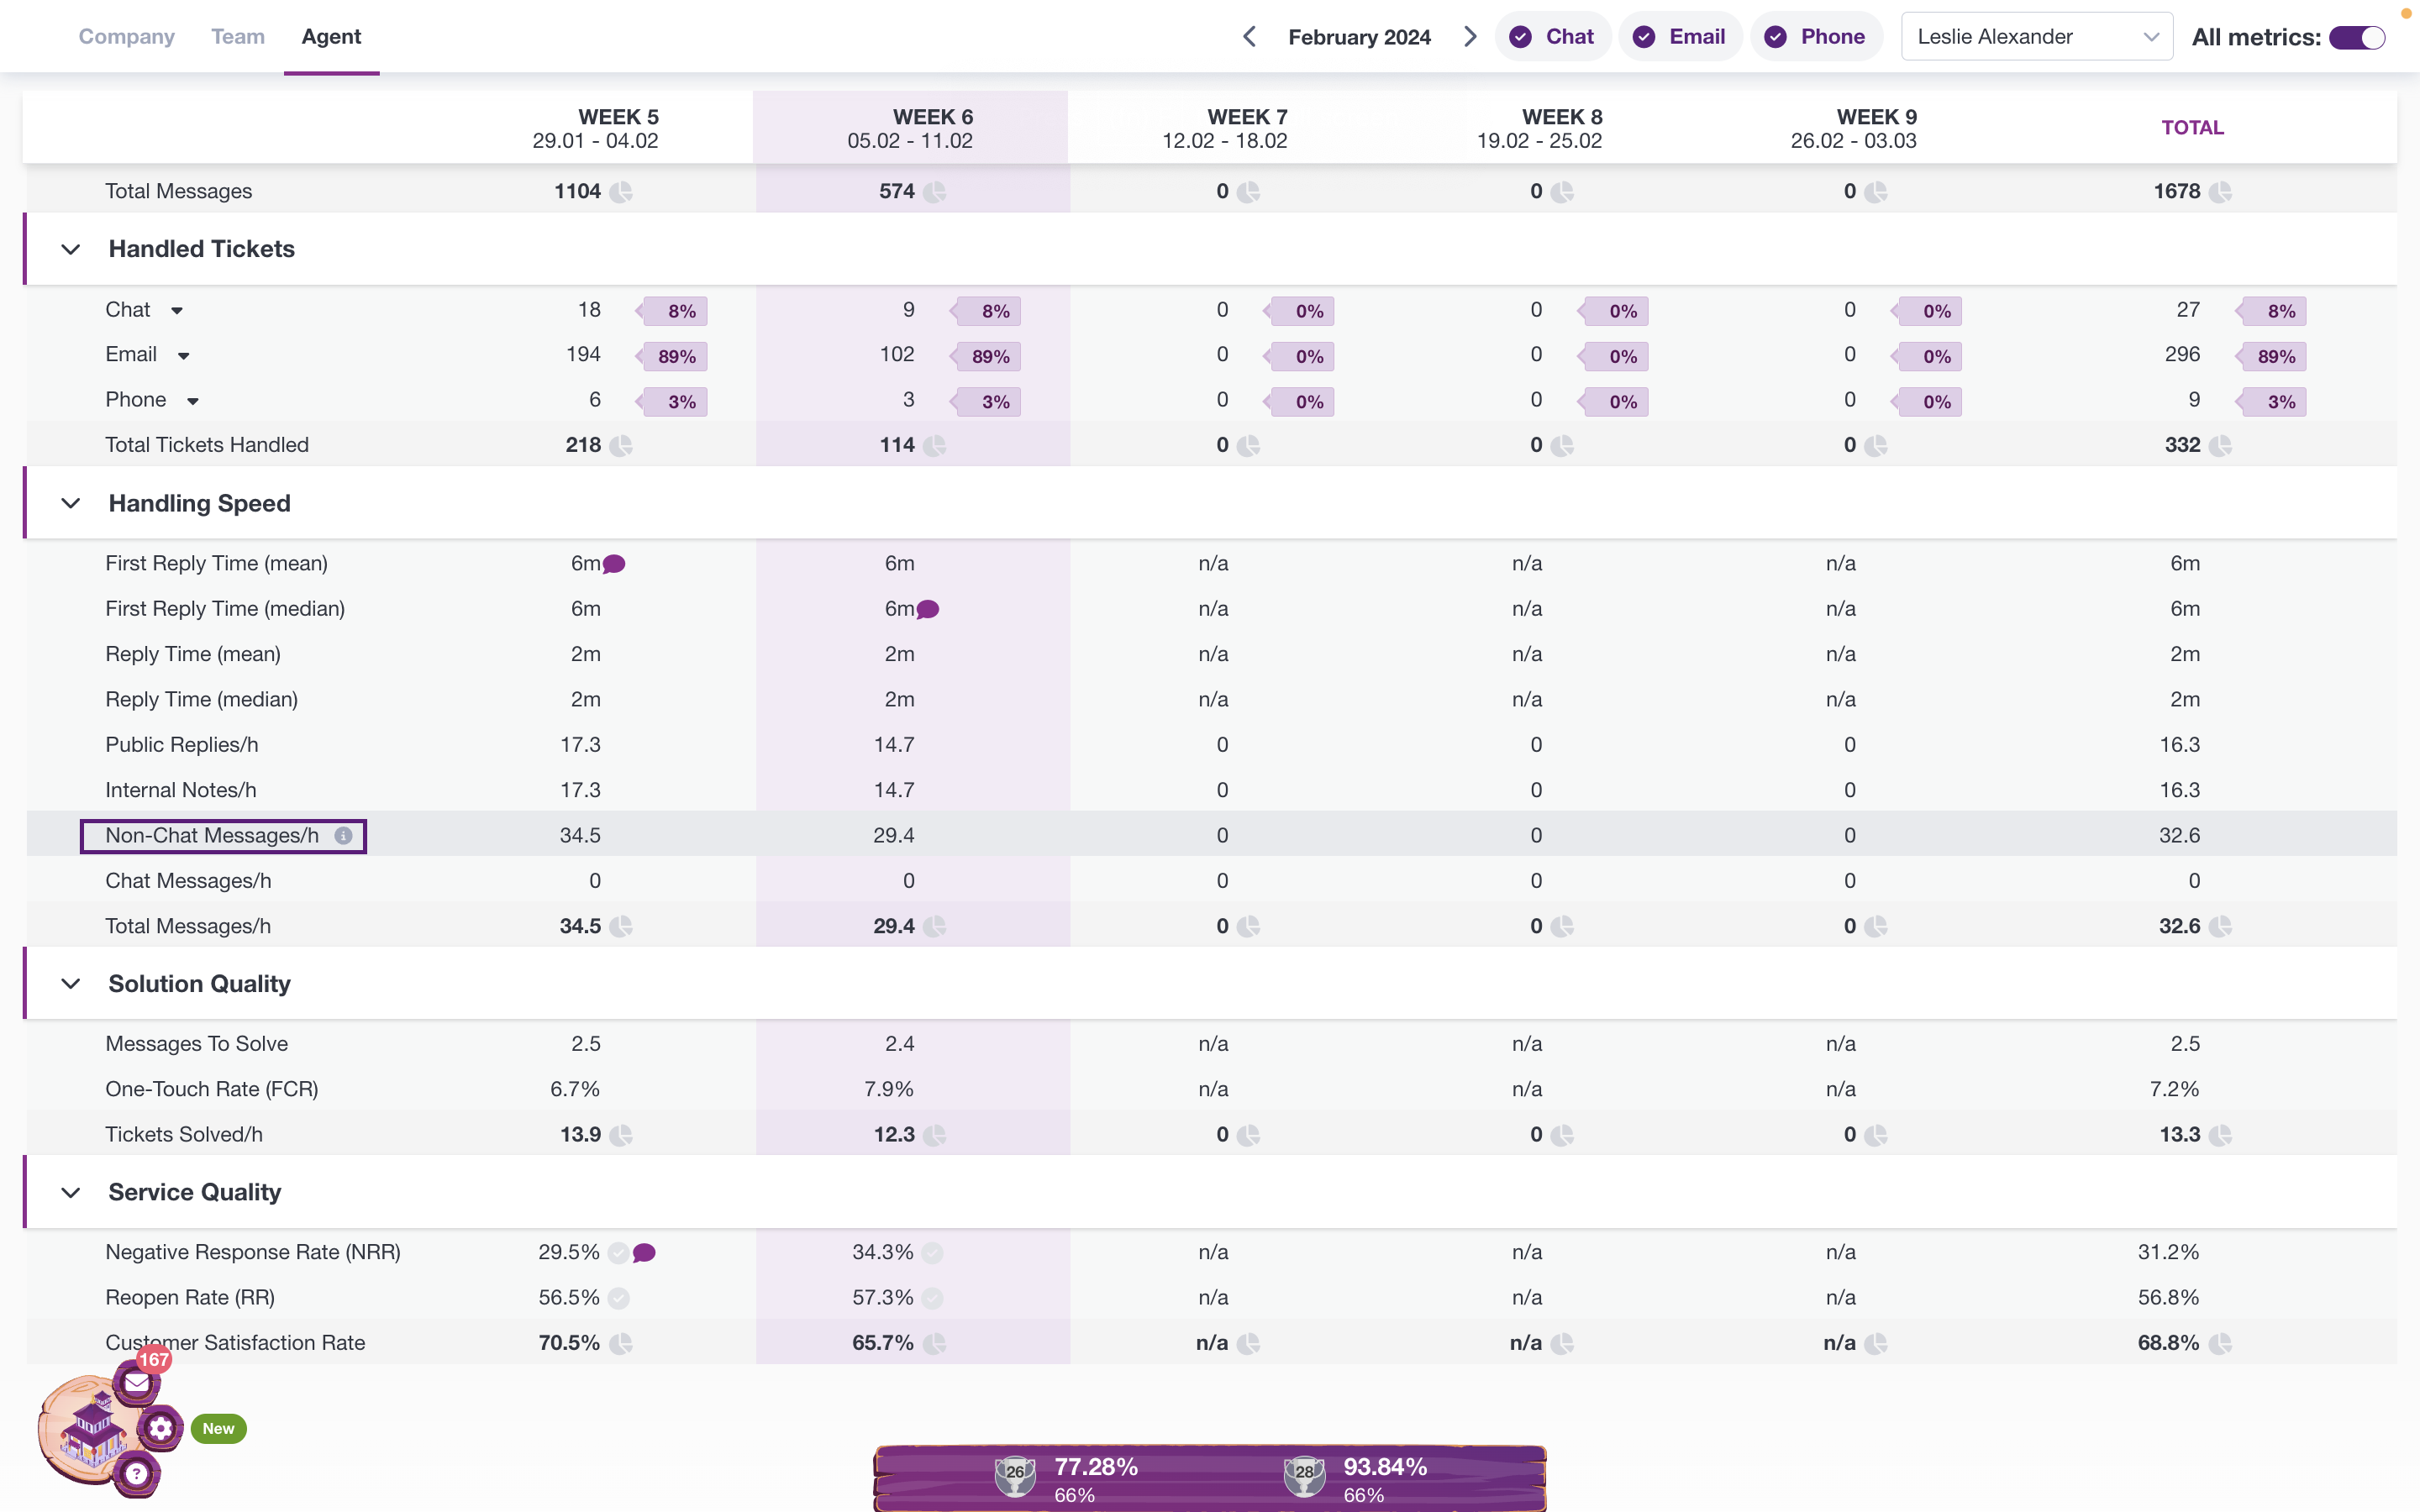Switch to the Team tab
2420x1512 pixels.
tap(238, 37)
